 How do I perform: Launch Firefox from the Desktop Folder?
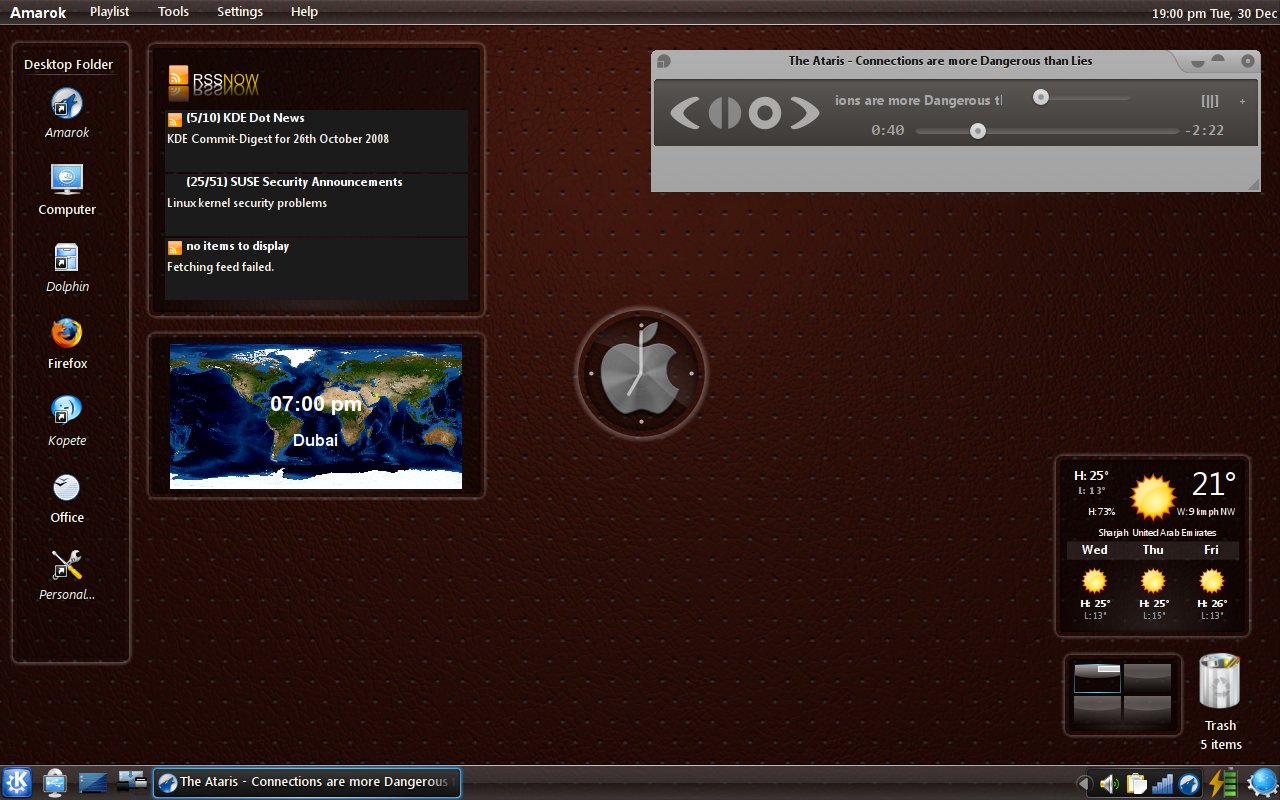(67, 334)
